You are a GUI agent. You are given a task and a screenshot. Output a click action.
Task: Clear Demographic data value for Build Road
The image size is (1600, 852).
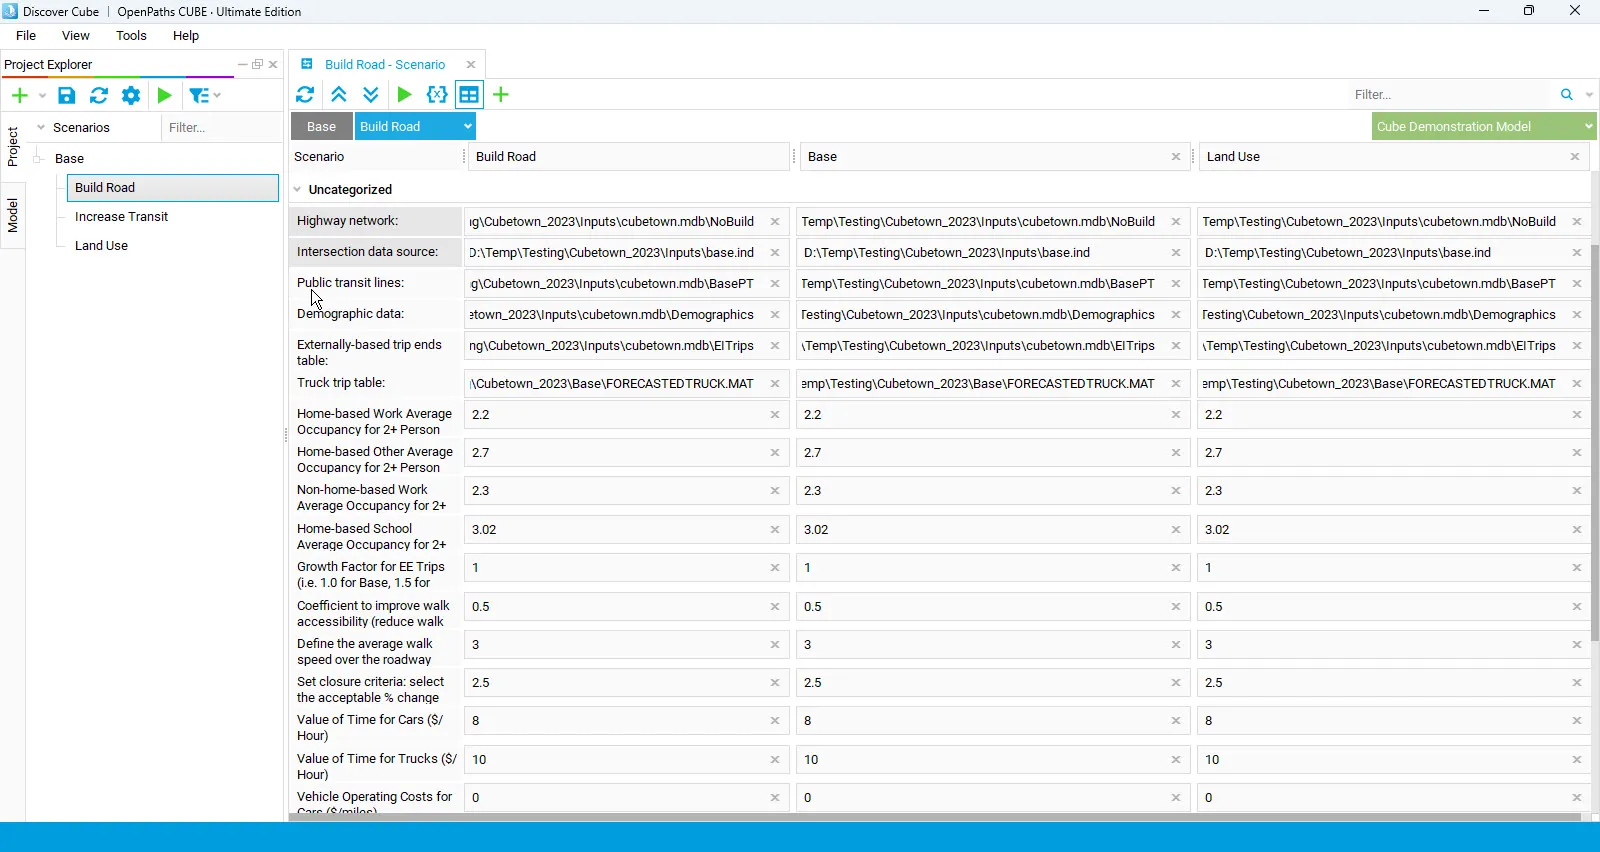click(x=775, y=315)
